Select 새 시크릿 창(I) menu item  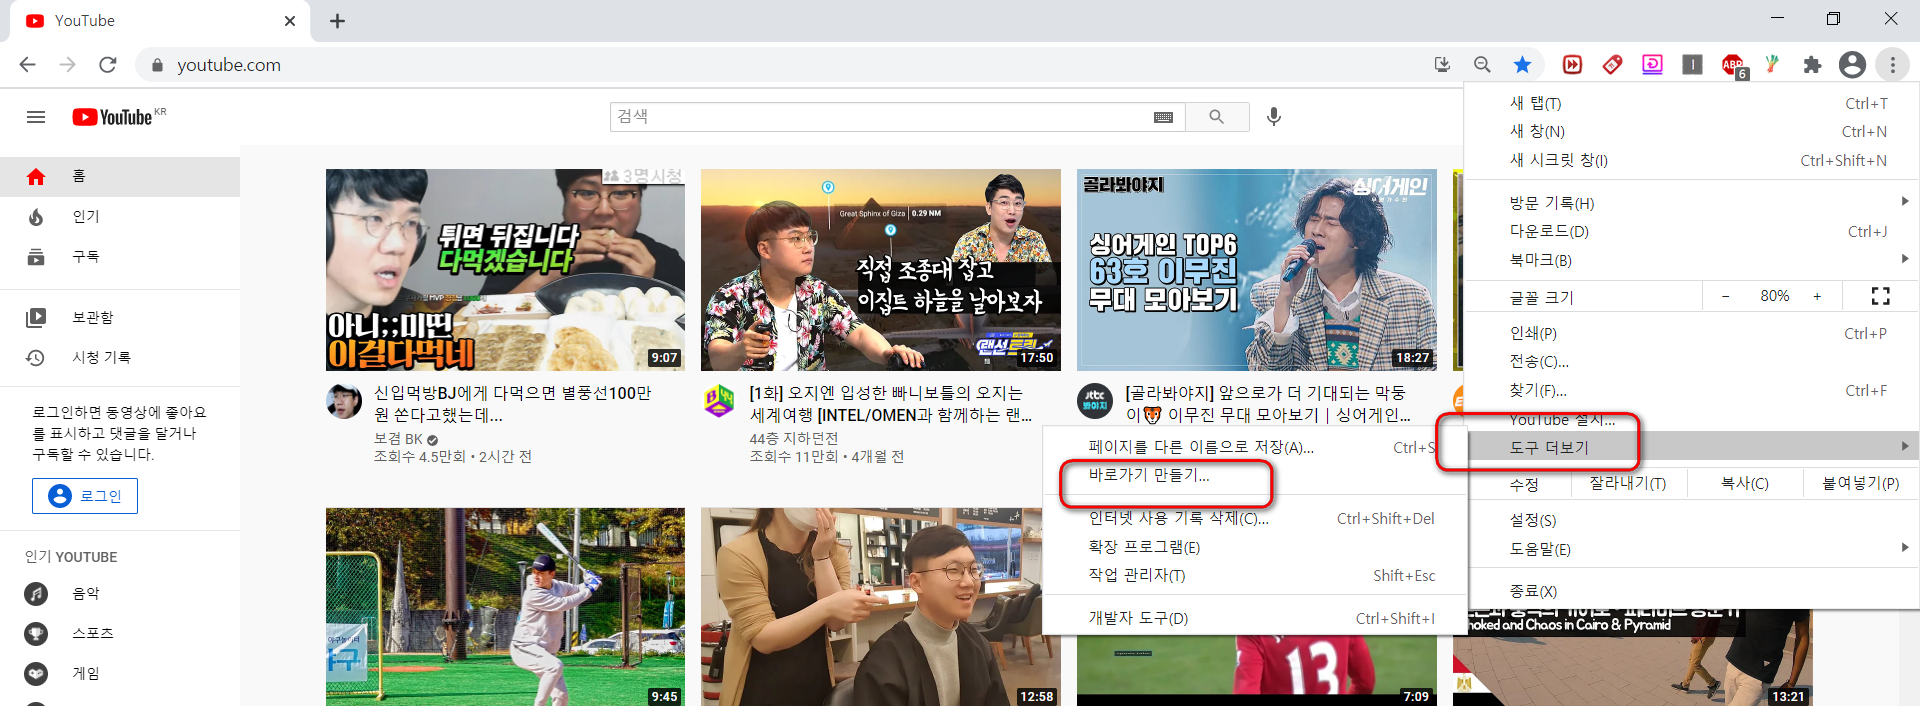[1692, 160]
